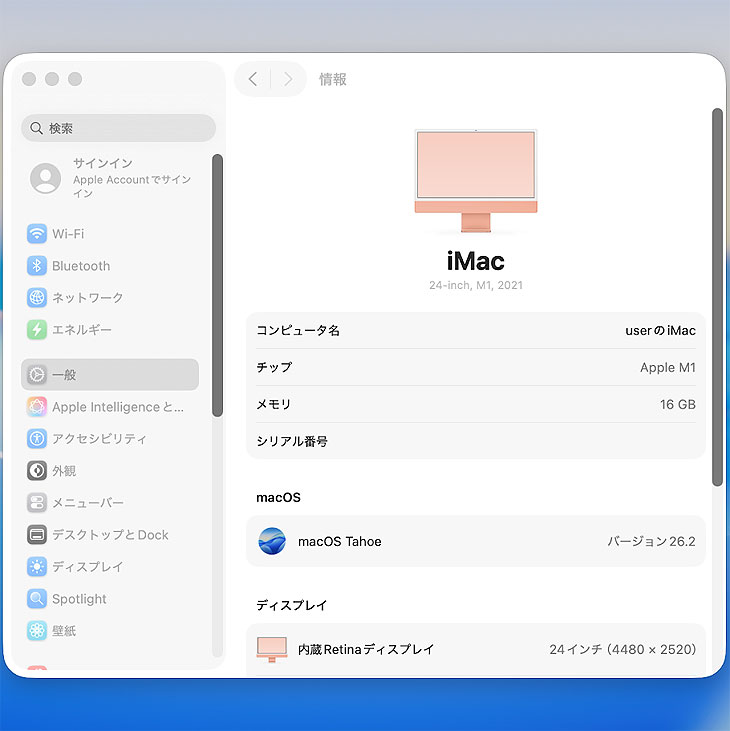The image size is (730, 731).
Task: Select 一般 in the sidebar
Action: [110, 375]
